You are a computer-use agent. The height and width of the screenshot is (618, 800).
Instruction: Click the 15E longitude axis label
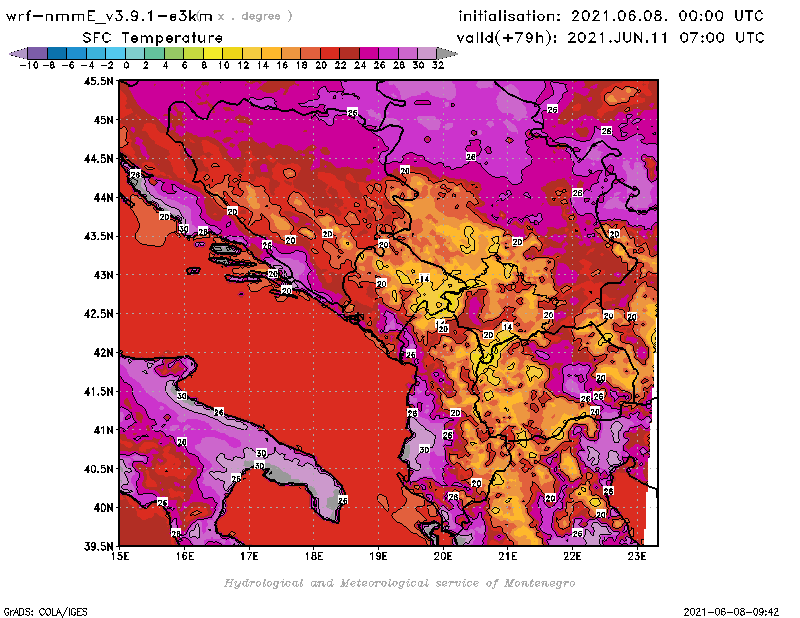click(120, 556)
